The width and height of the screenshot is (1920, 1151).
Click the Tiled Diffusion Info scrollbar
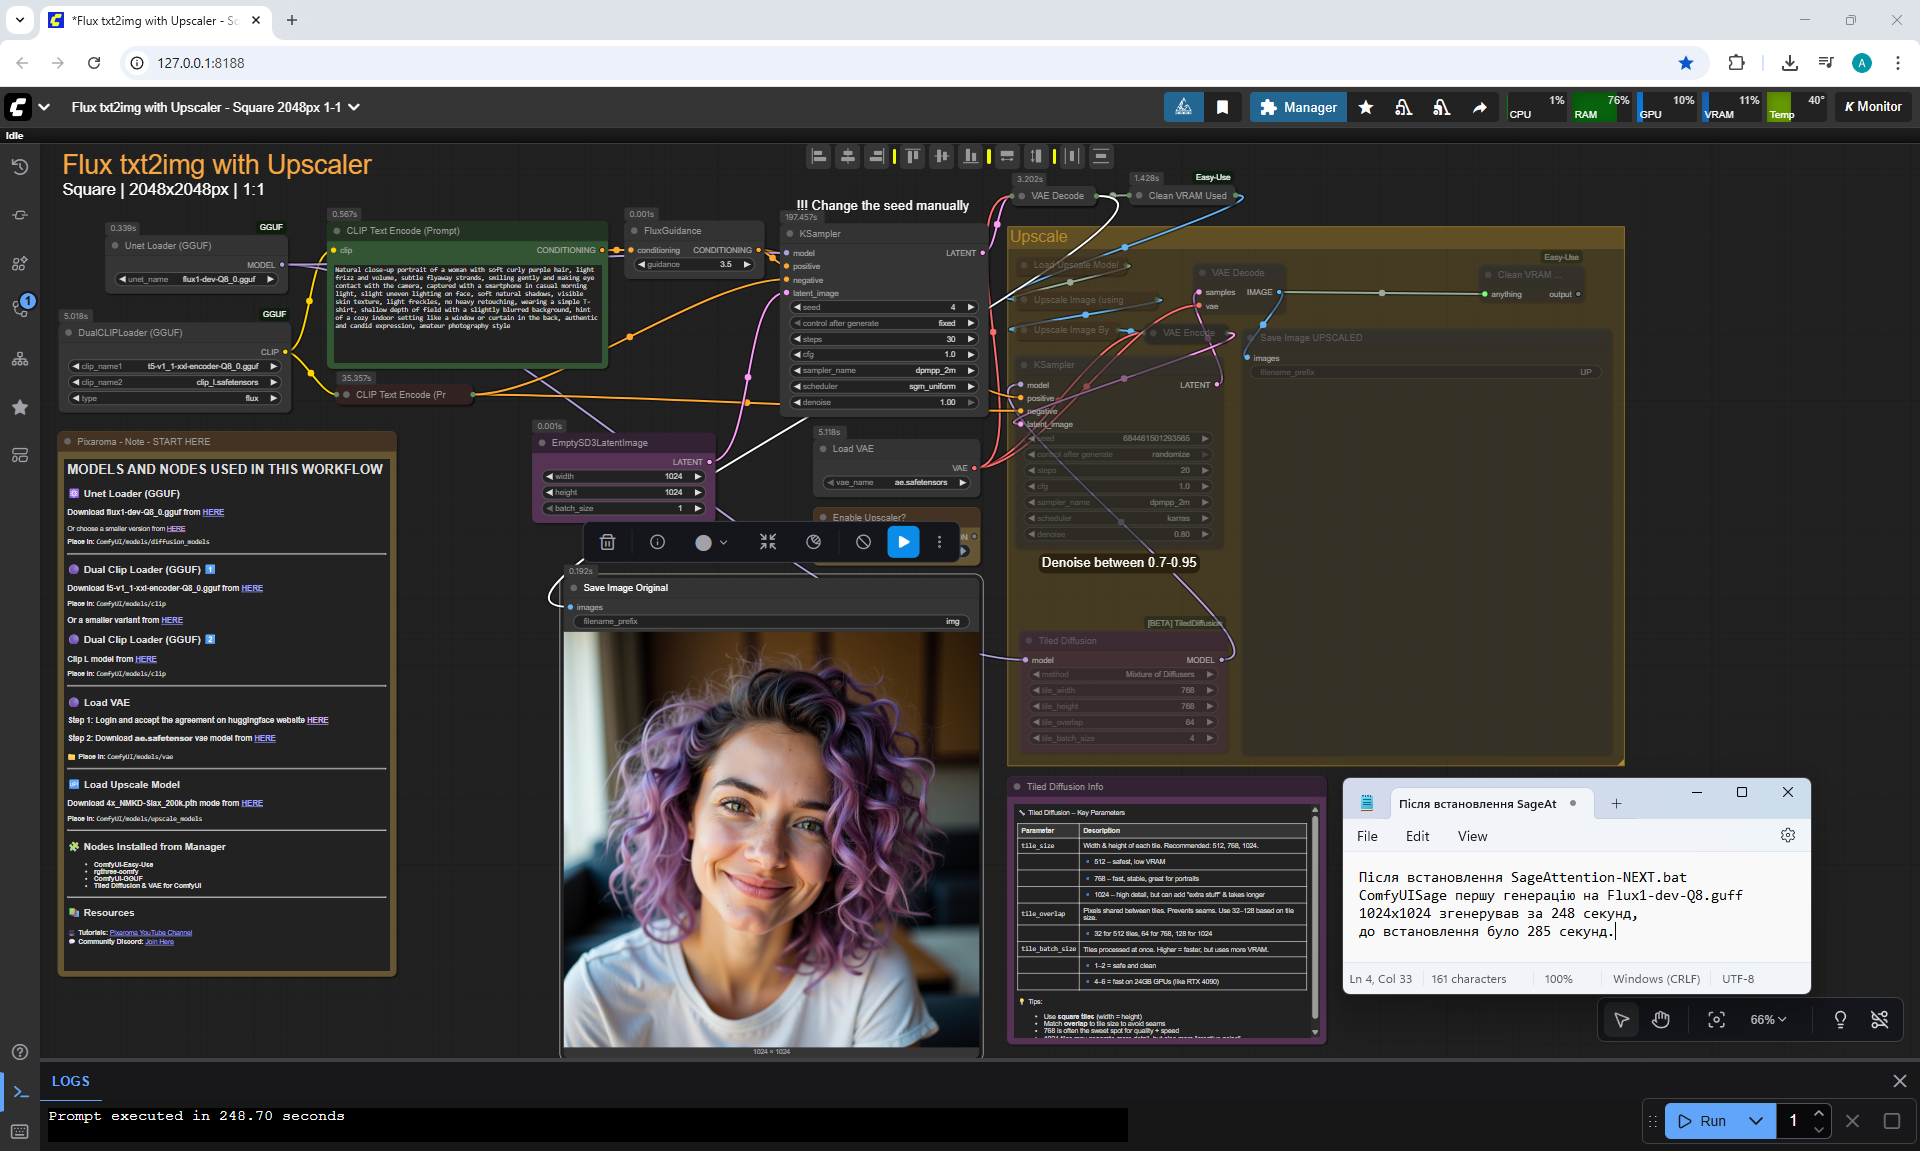coord(1314,920)
